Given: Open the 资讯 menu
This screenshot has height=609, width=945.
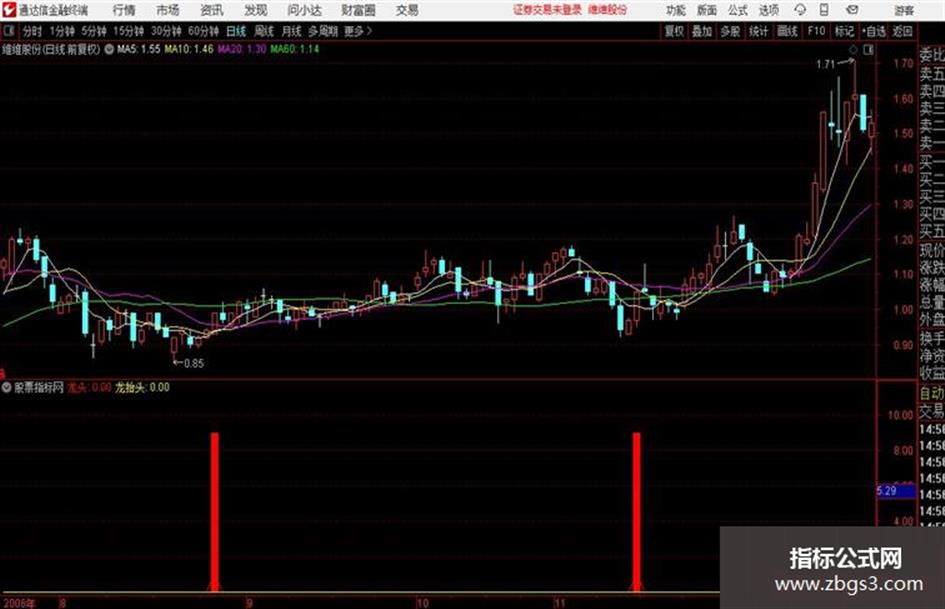Looking at the screenshot, I should 212,10.
